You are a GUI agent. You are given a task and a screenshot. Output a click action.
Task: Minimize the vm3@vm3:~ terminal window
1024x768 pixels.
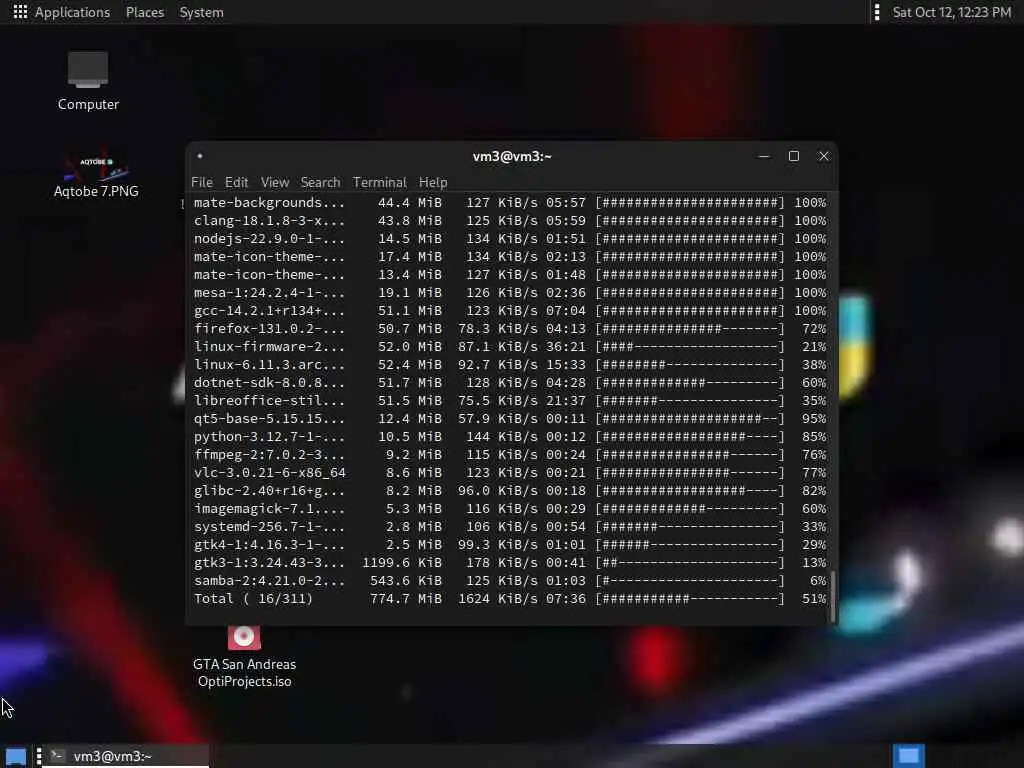click(x=763, y=156)
